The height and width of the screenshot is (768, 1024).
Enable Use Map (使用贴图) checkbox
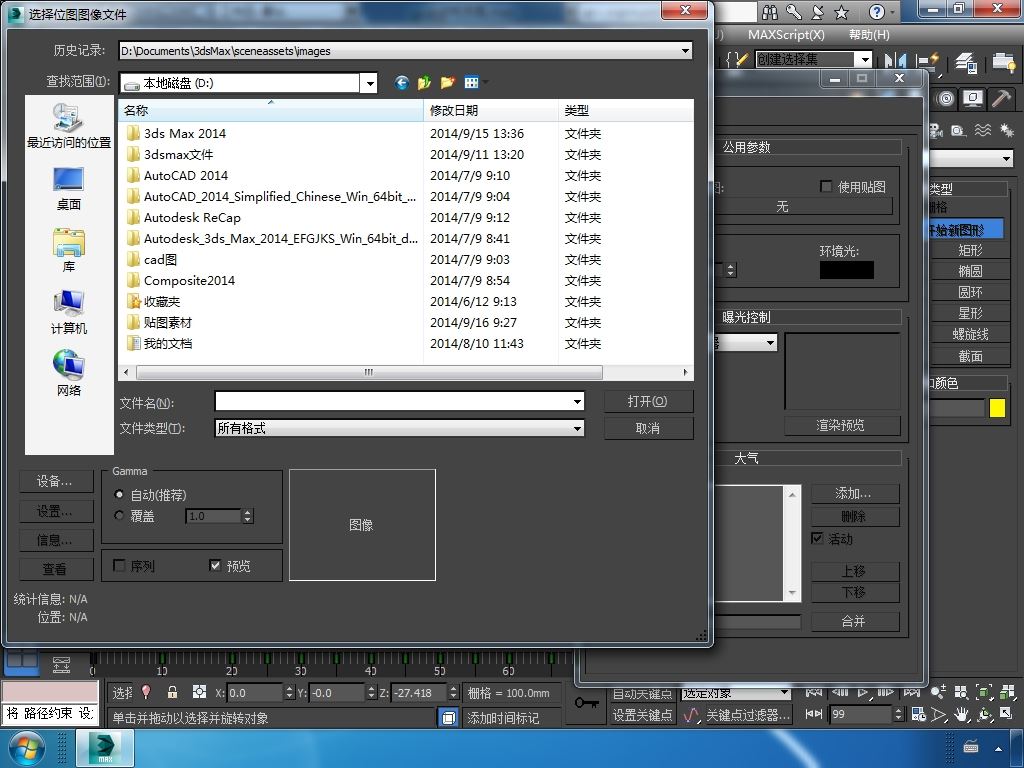(825, 186)
